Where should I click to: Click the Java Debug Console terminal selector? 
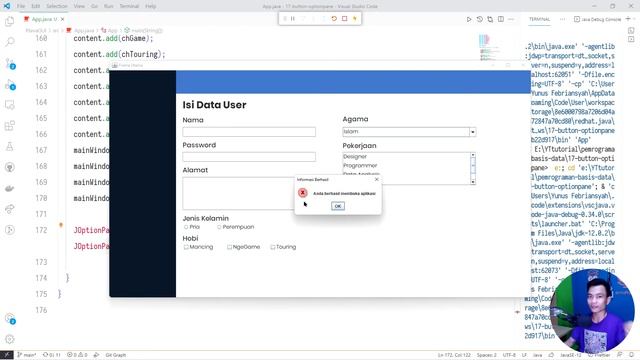pyautogui.click(x=597, y=19)
